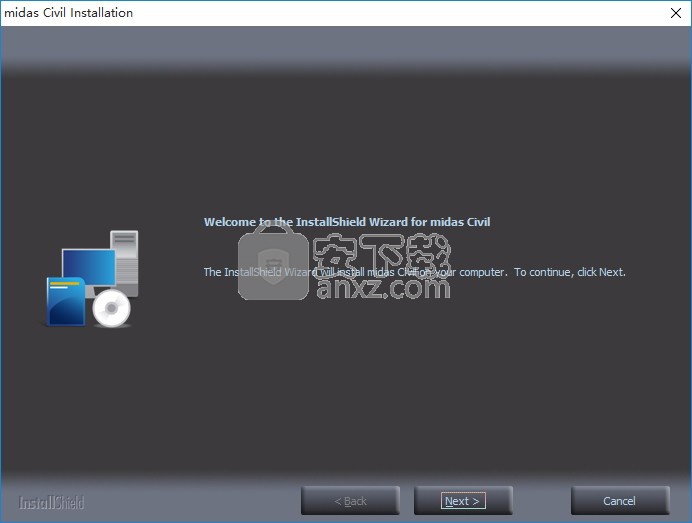Close the midas Civil Installation window
This screenshot has width=692, height=523.
click(676, 13)
